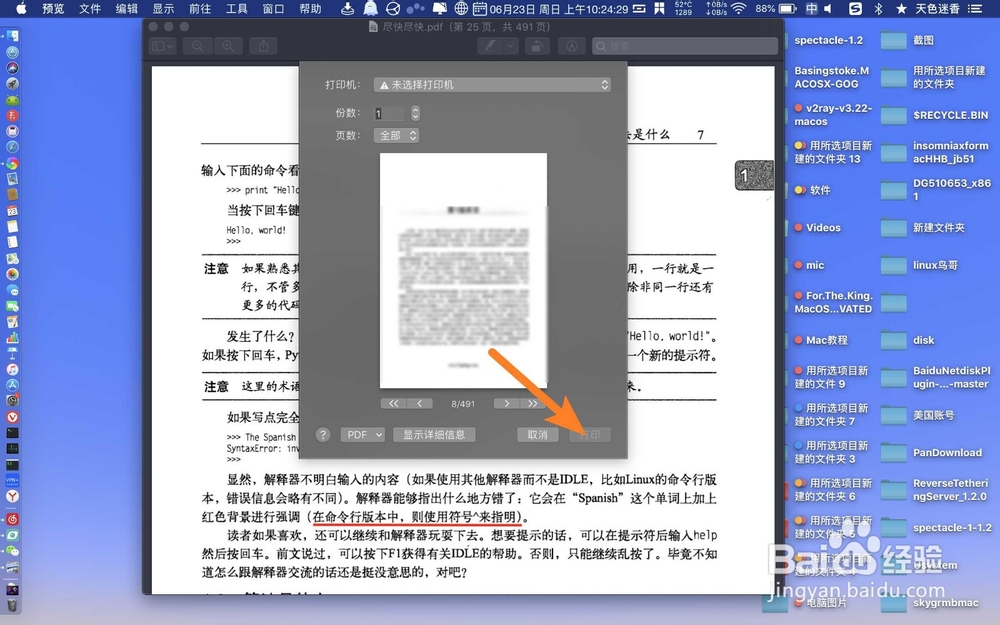Image resolution: width=1000 pixels, height=625 pixels.
Task: Open the Apple menu
Action: click(x=21, y=8)
